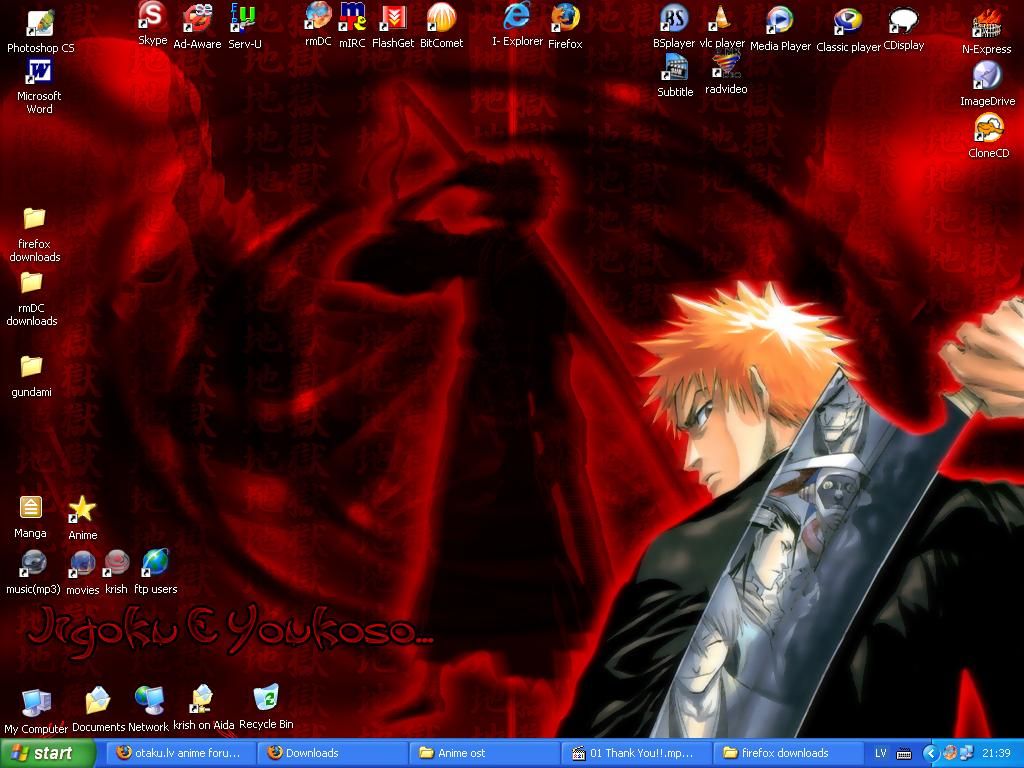This screenshot has height=768, width=1024.
Task: Launch FlashGet from the desktop
Action: pyautogui.click(x=393, y=18)
